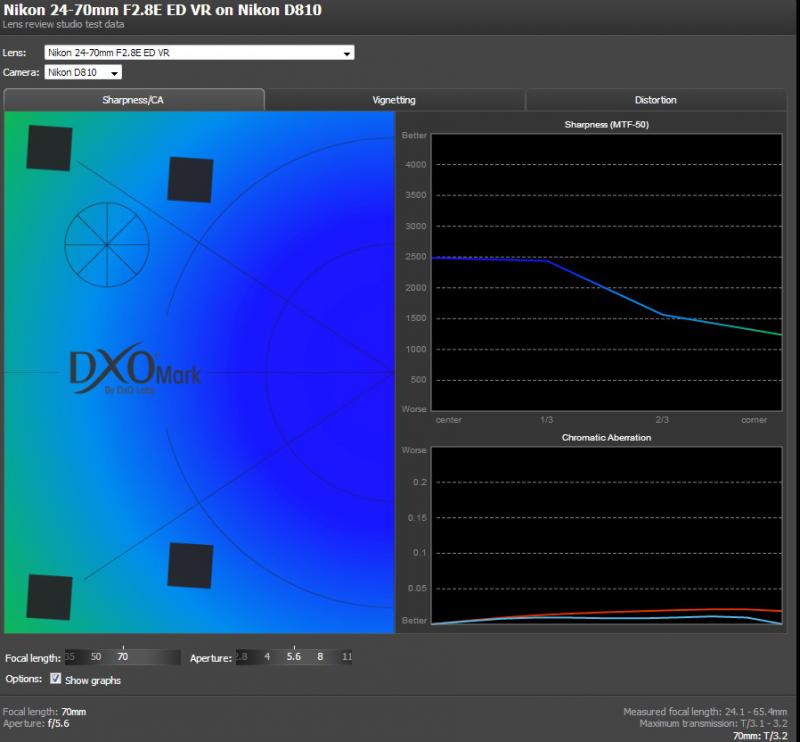Switch to the Sharpness/CA tab
800x742 pixels.
coord(134,100)
